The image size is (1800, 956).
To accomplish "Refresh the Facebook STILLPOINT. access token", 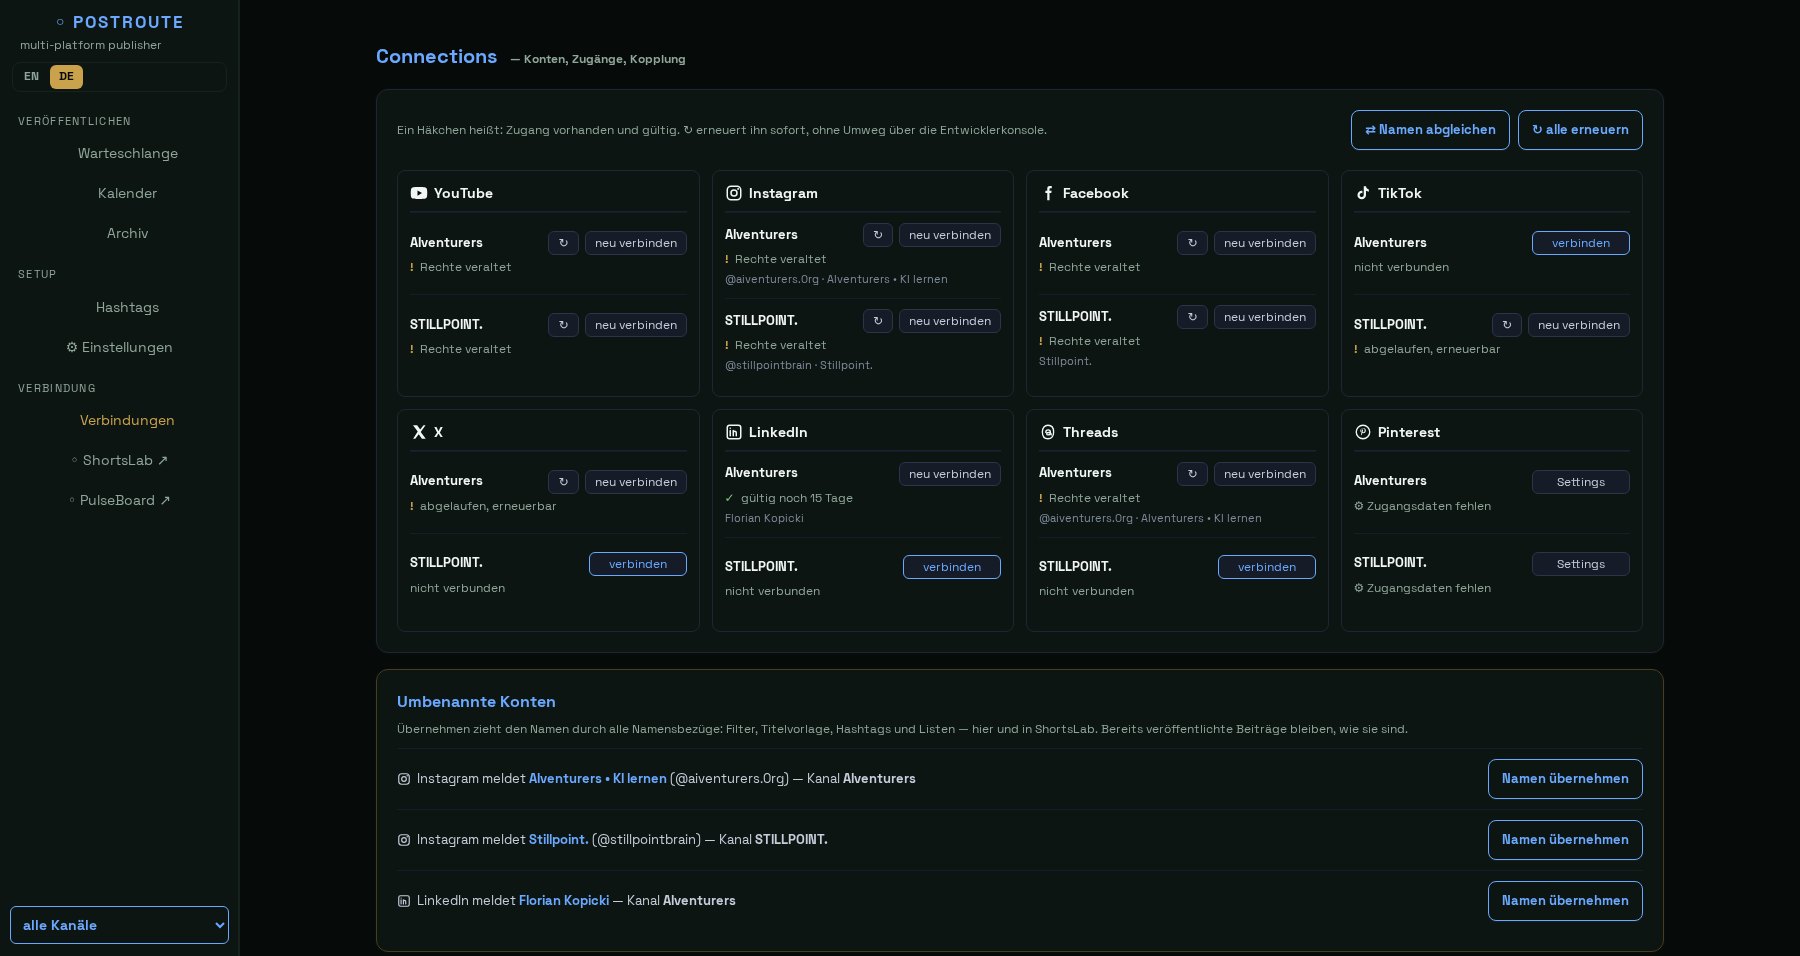I will coord(1192,317).
